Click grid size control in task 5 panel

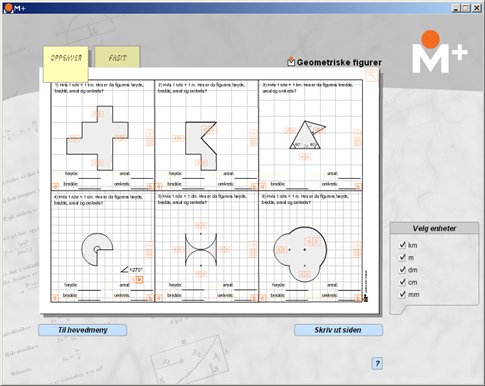(x=254, y=249)
